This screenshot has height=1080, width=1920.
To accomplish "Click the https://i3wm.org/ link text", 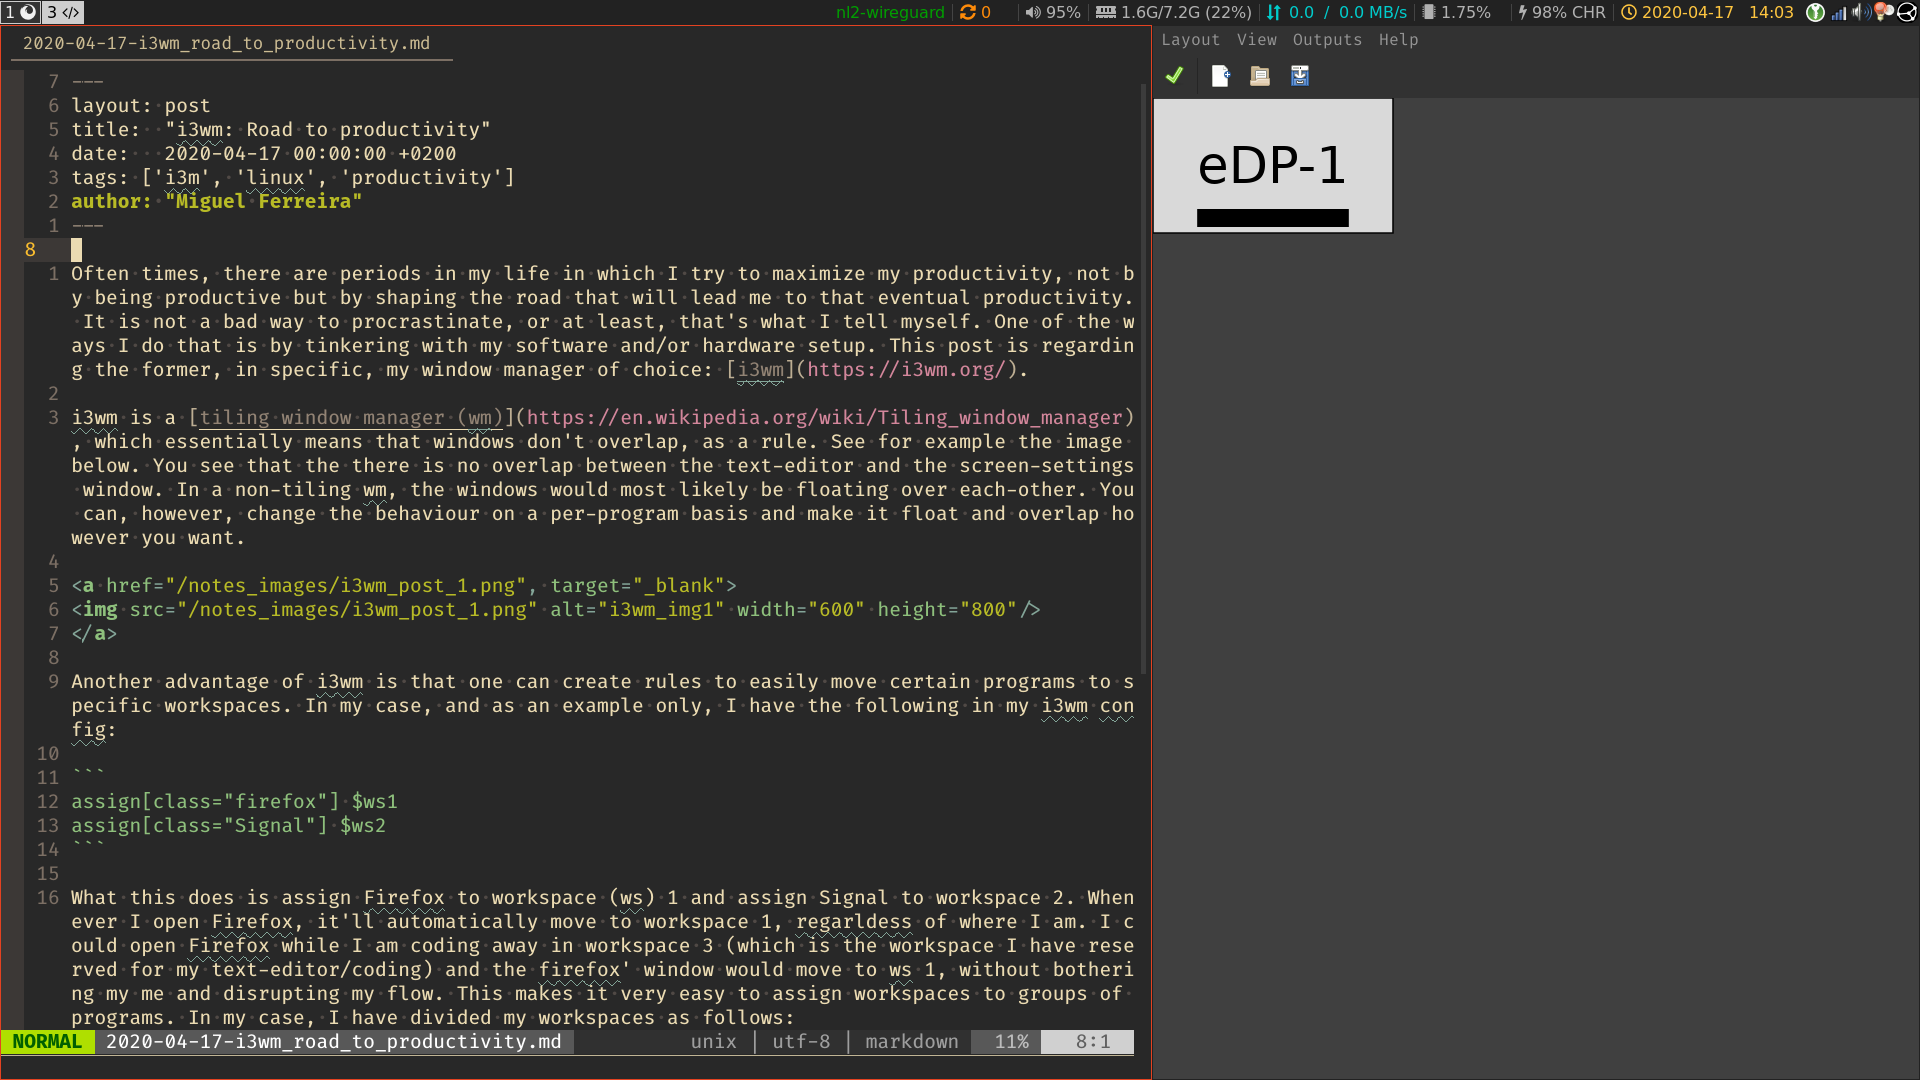I will (906, 370).
